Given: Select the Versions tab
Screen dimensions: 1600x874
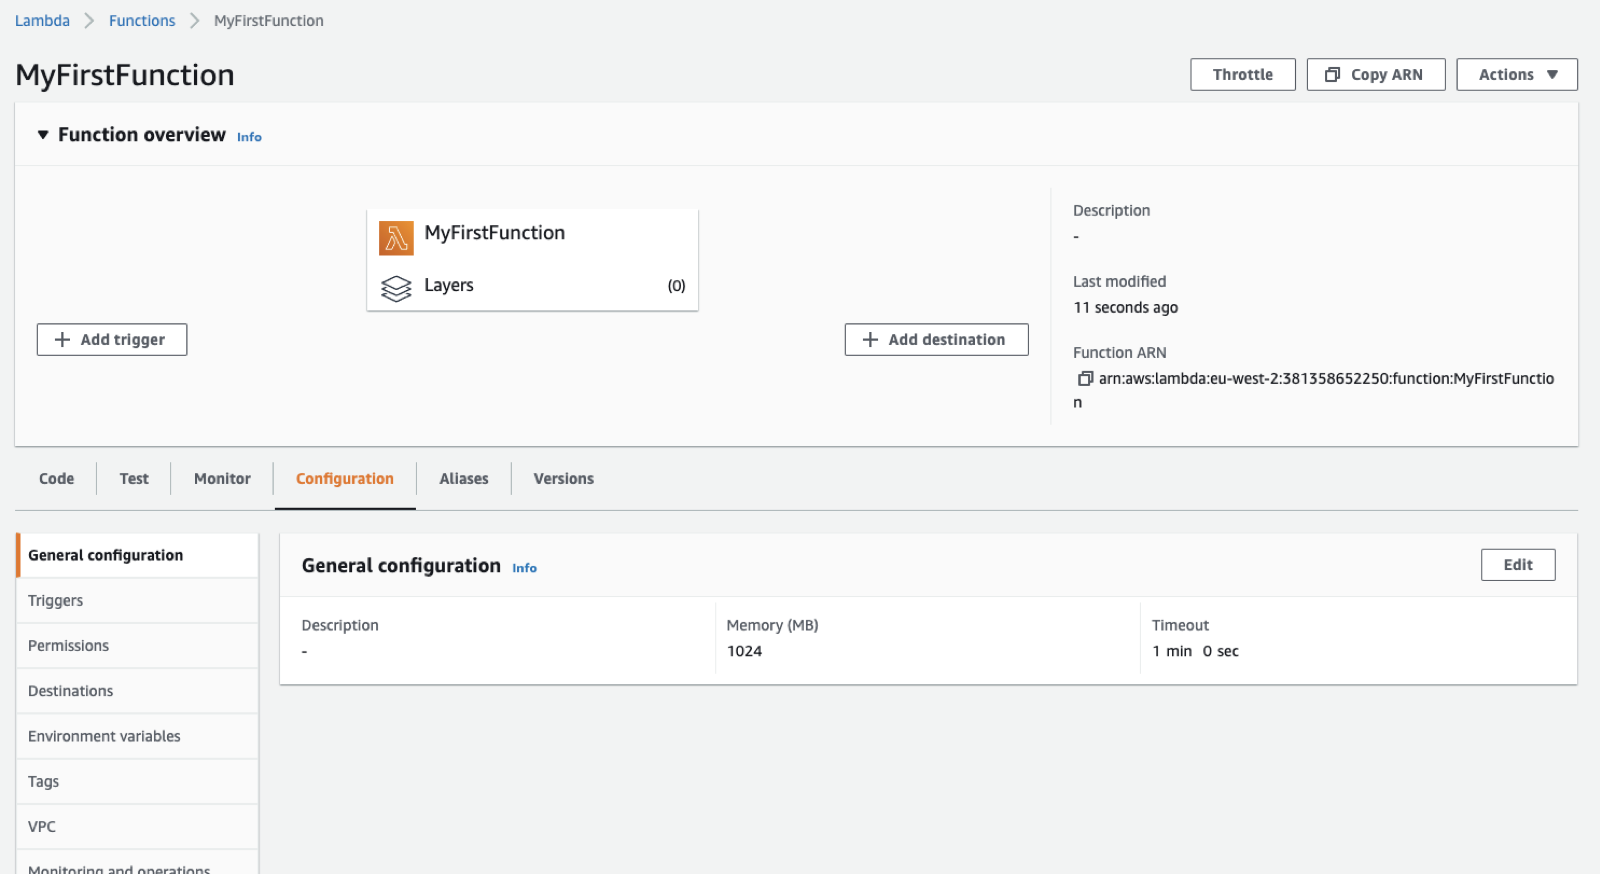Looking at the screenshot, I should tap(563, 479).
